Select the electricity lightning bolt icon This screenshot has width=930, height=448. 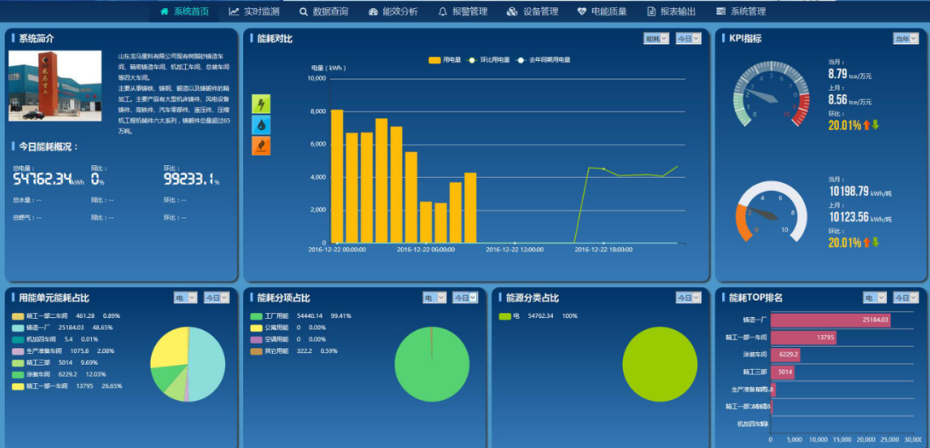click(x=261, y=104)
